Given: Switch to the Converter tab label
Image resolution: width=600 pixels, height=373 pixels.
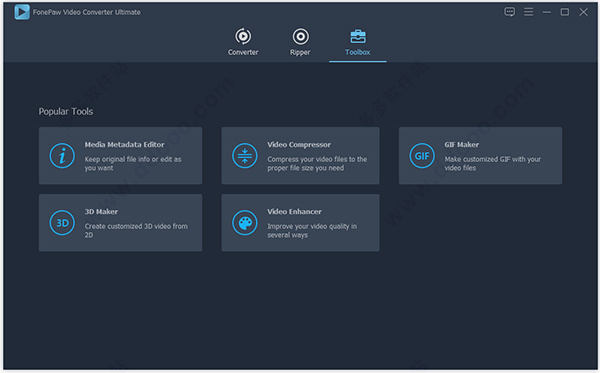Looking at the screenshot, I should point(243,52).
